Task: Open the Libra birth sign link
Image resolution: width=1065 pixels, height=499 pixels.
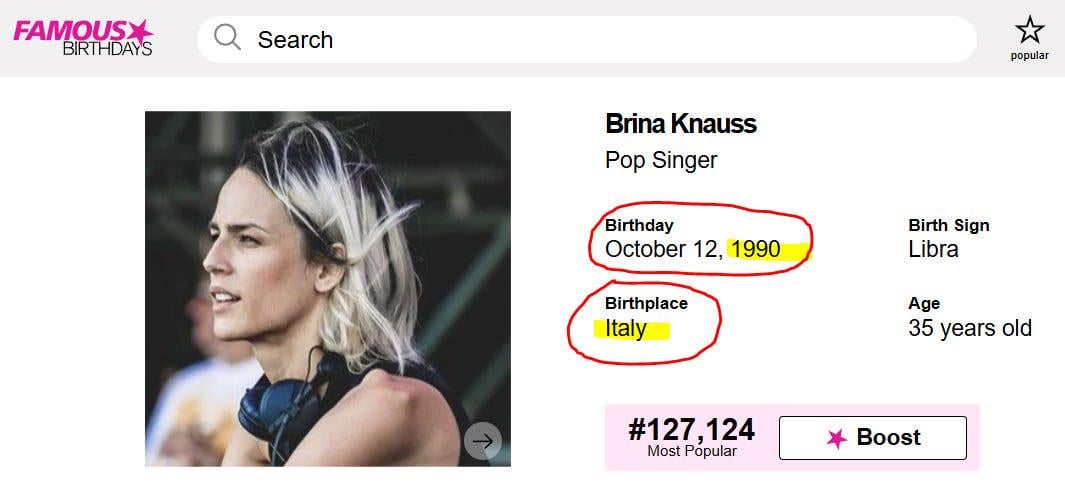Action: point(933,249)
